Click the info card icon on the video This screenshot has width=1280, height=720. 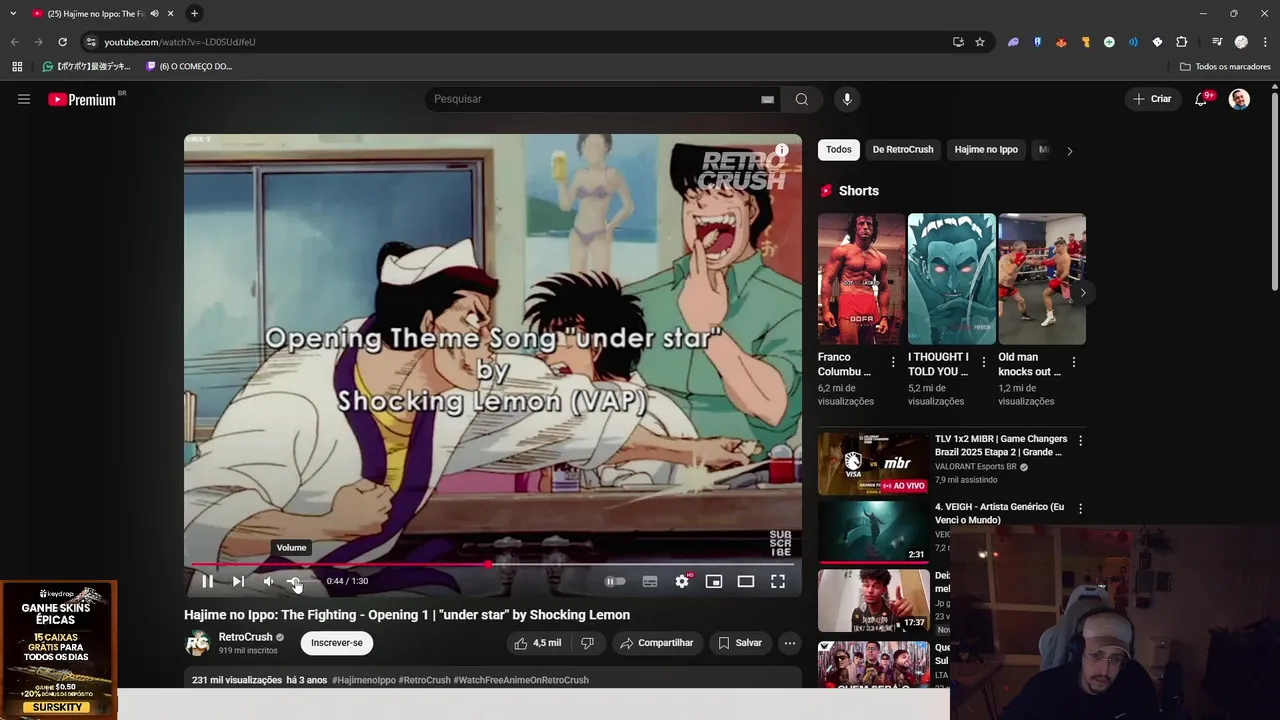782,150
